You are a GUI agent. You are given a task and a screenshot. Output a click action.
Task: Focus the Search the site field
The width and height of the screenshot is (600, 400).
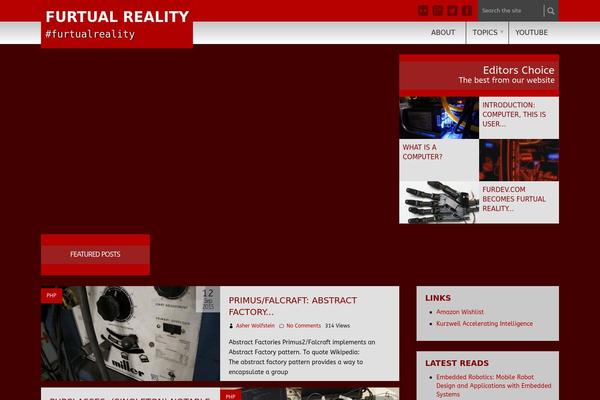[x=510, y=11]
